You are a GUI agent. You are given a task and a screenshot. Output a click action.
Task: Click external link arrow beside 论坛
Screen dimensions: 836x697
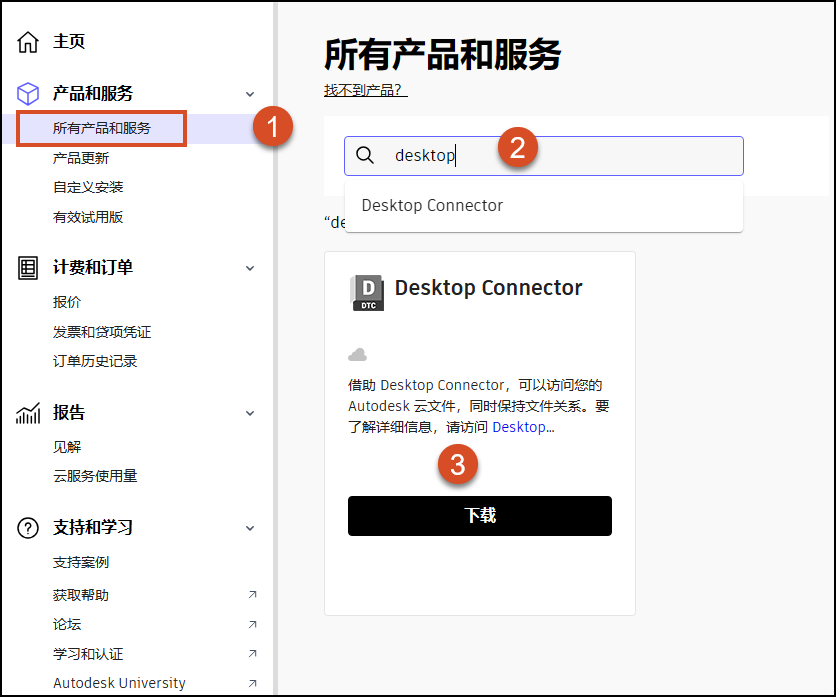click(252, 624)
